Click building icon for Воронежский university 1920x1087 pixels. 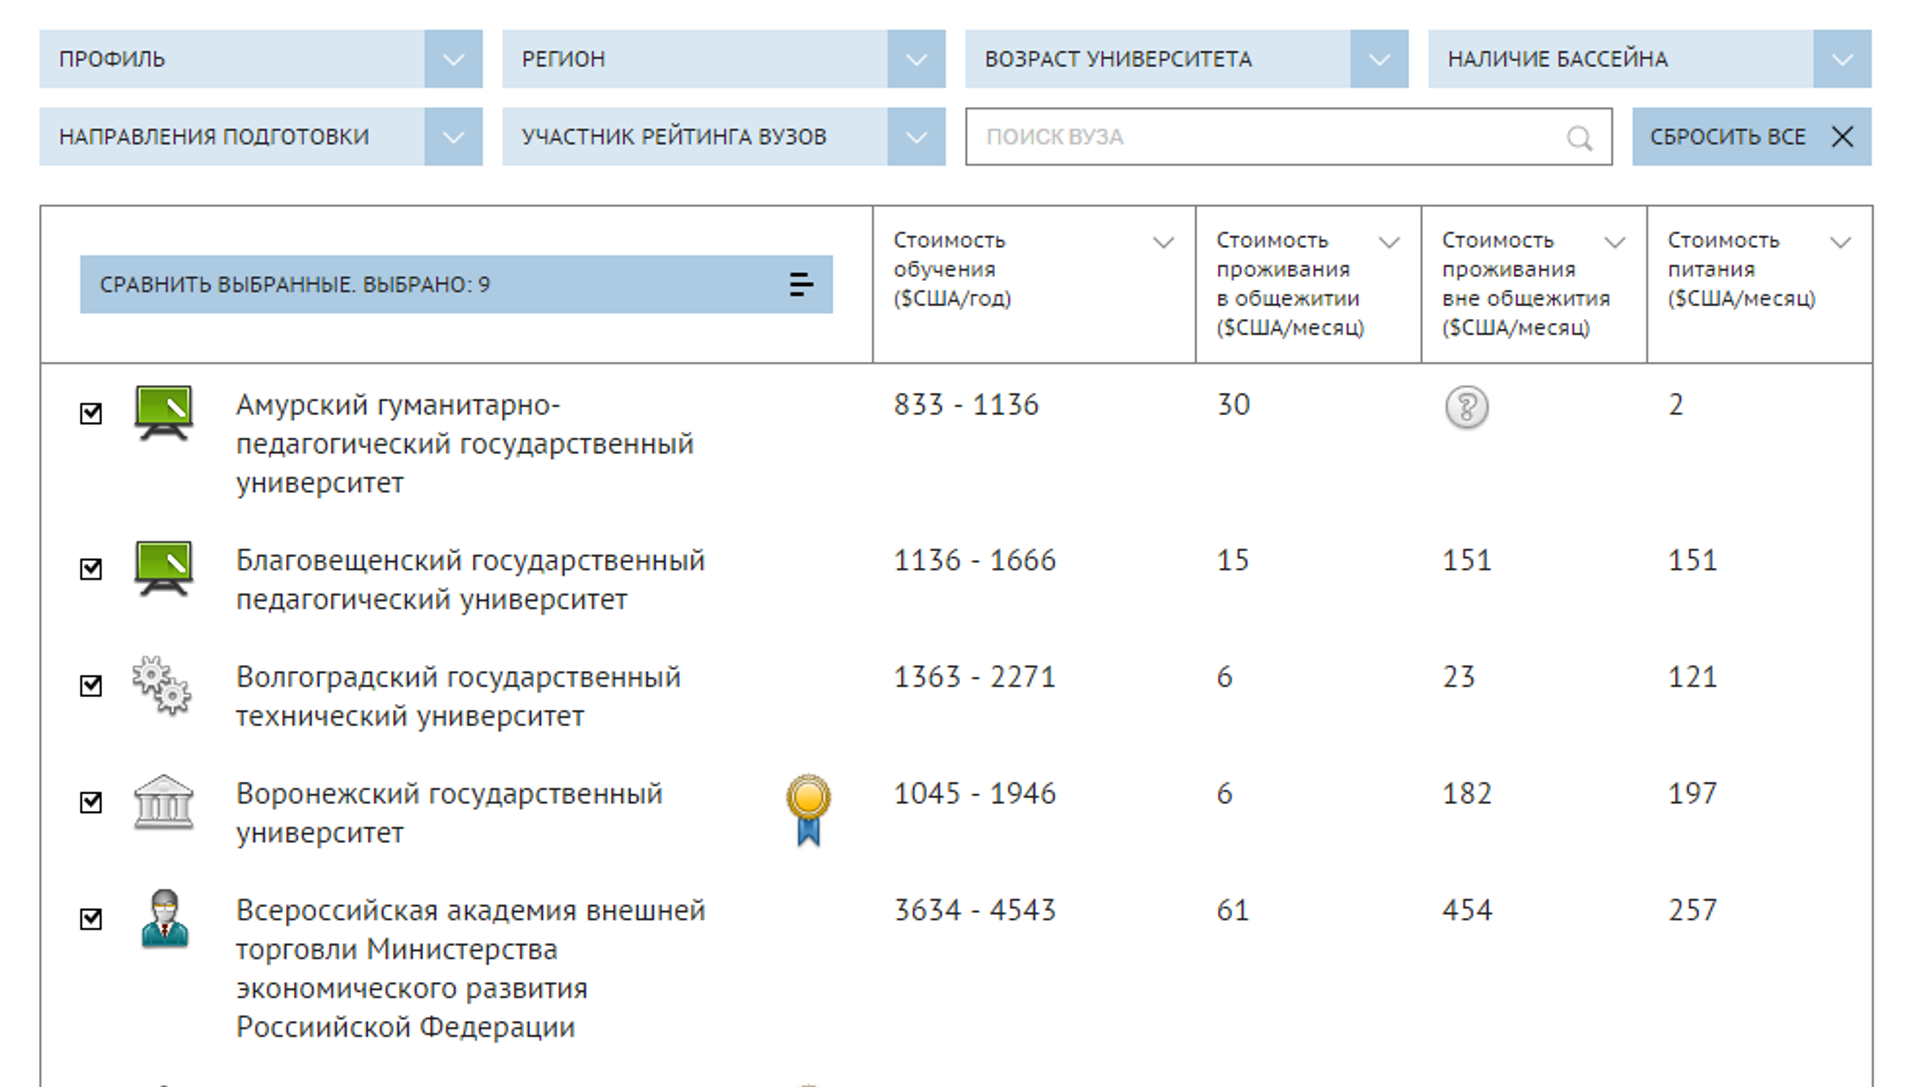coord(163,802)
